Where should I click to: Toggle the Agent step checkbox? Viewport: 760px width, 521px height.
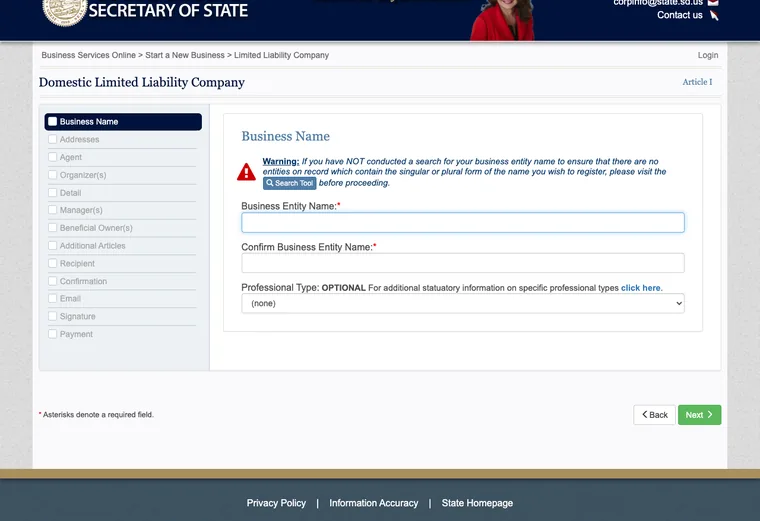[x=52, y=157]
